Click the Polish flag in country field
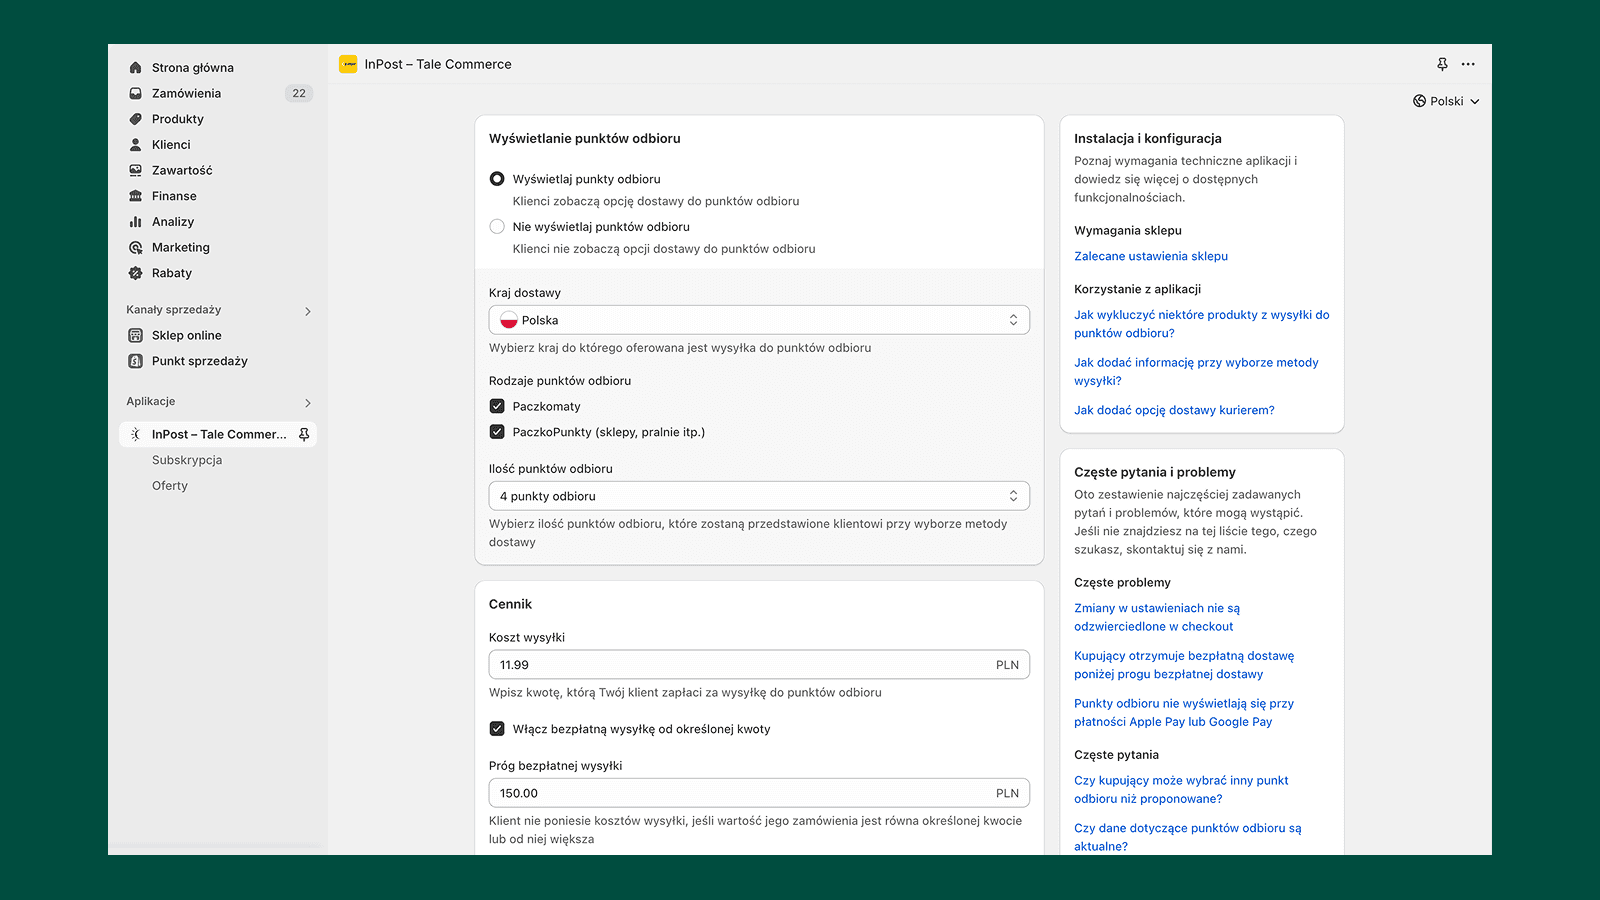The width and height of the screenshot is (1600, 900). click(509, 320)
